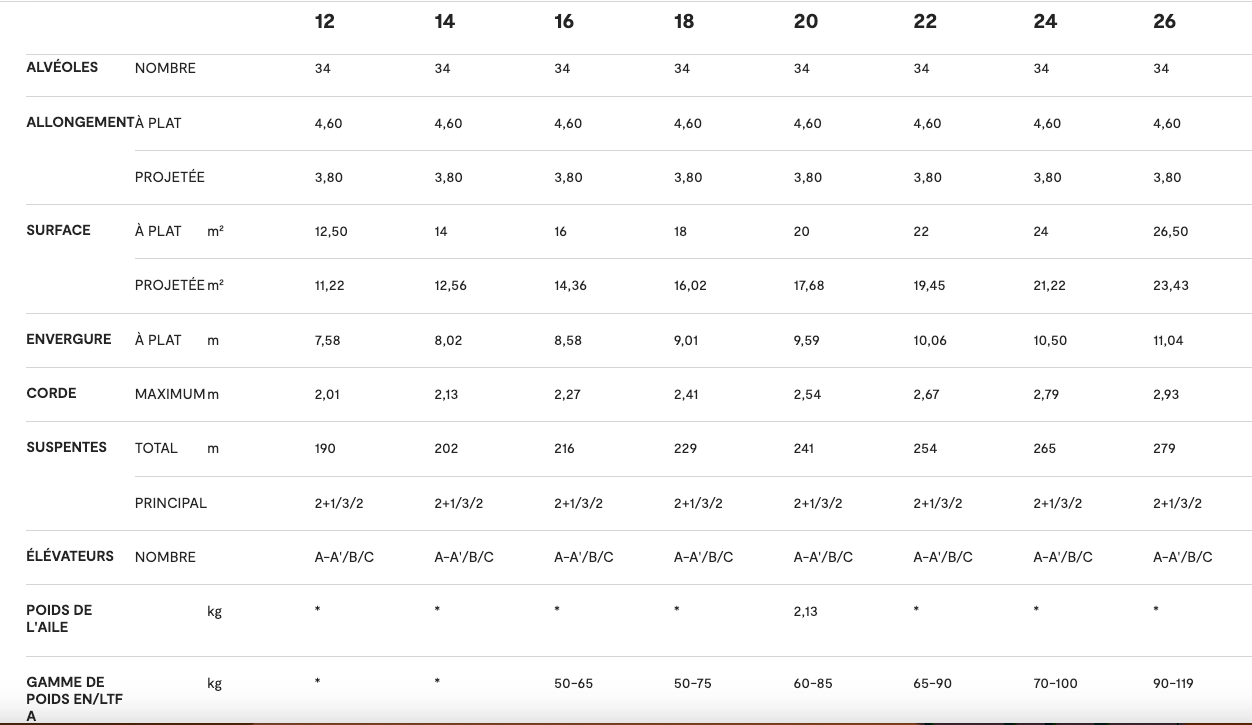Click the ALLONGEMENT row heading
The image size is (1252, 725).
click(x=80, y=122)
